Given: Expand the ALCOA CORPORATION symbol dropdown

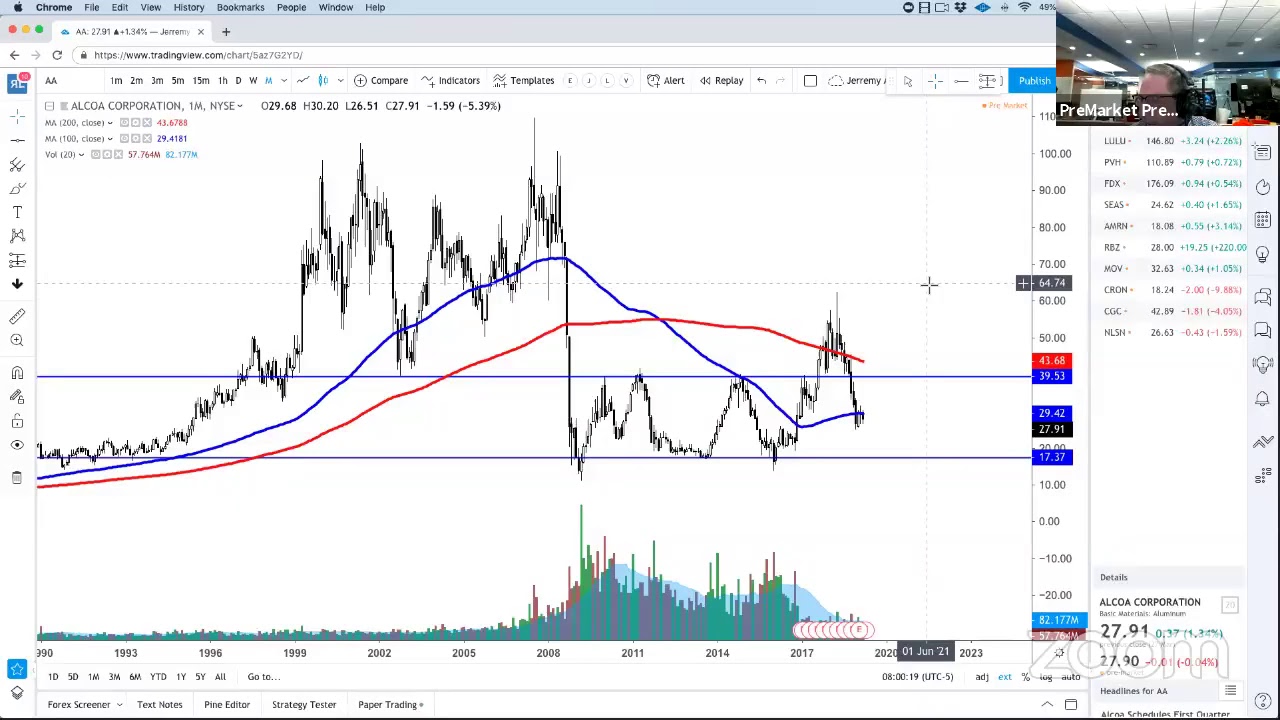Looking at the screenshot, I should (240, 106).
